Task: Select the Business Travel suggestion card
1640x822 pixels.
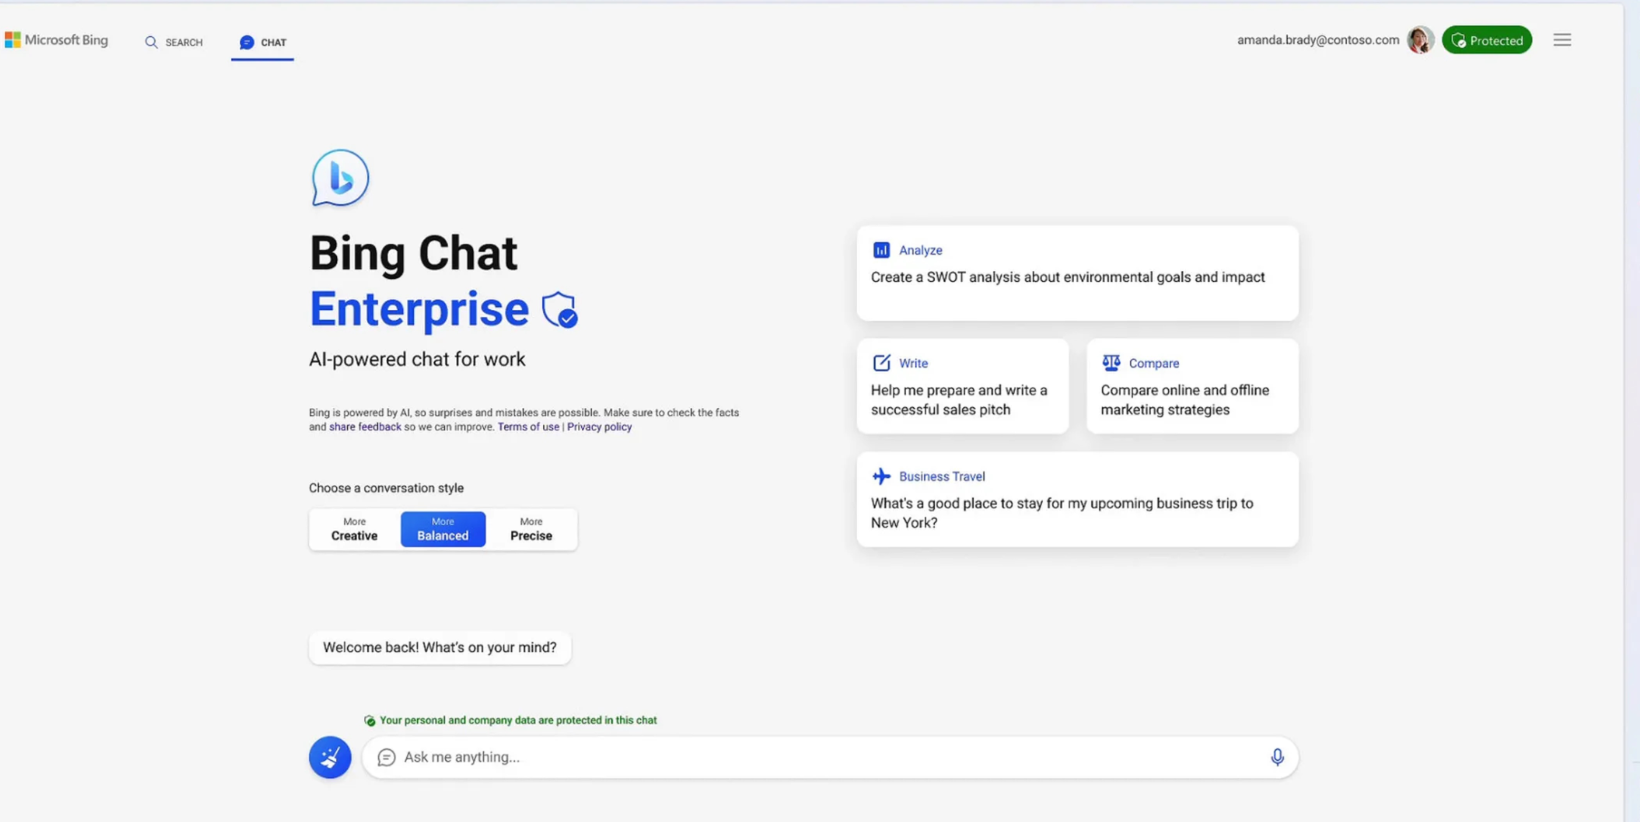Action: point(1077,499)
